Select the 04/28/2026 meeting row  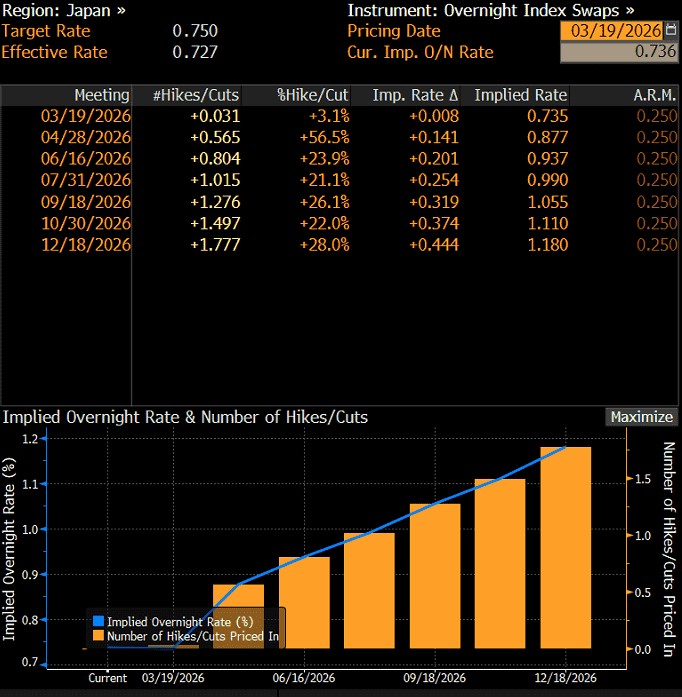click(x=340, y=137)
